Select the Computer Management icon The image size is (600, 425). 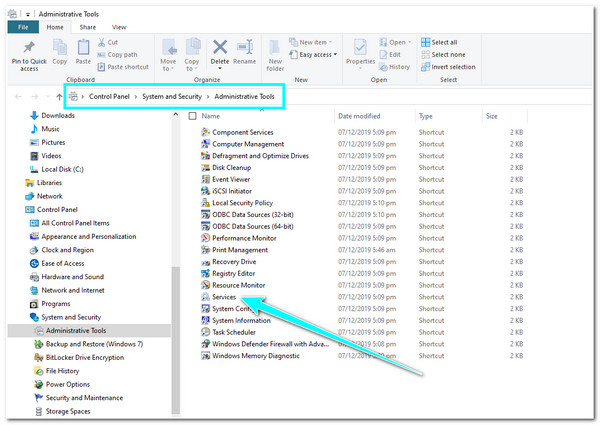(x=205, y=144)
